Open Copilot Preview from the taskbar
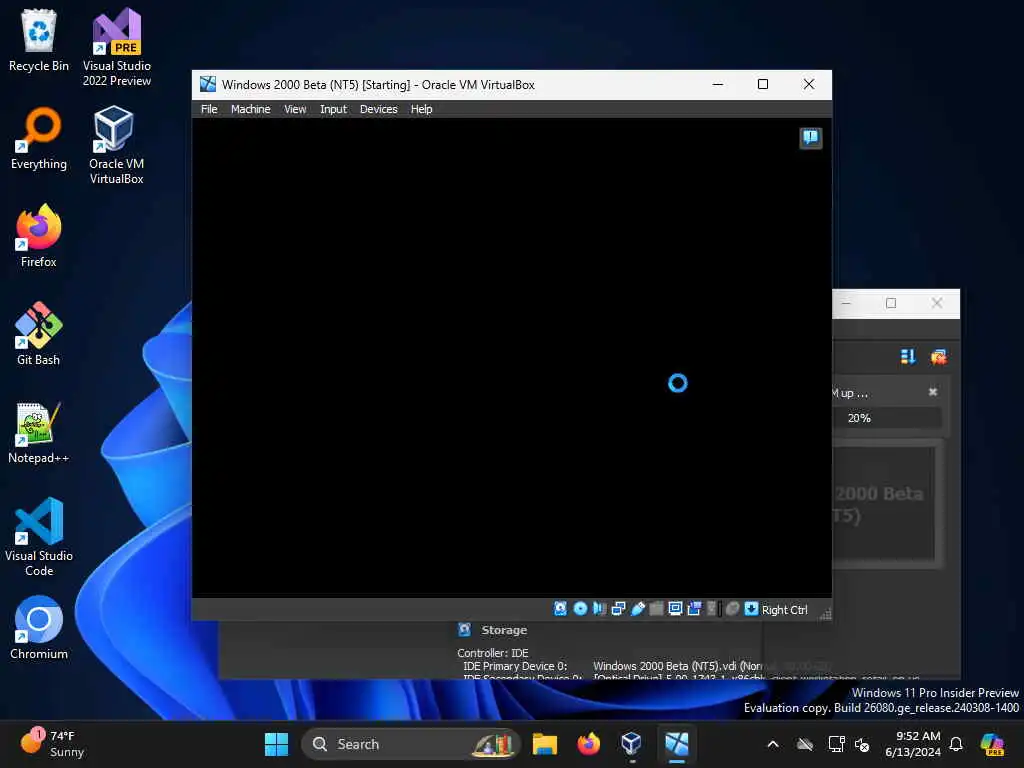 [992, 744]
